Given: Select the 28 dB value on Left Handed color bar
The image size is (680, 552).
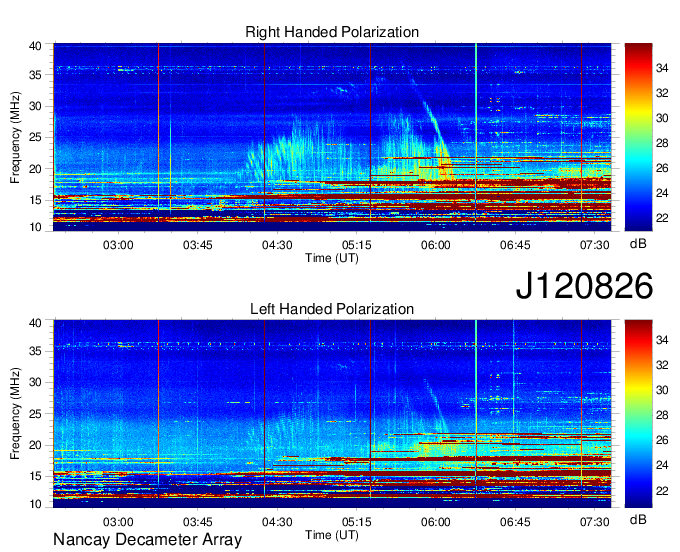Looking at the screenshot, I should tap(662, 415).
